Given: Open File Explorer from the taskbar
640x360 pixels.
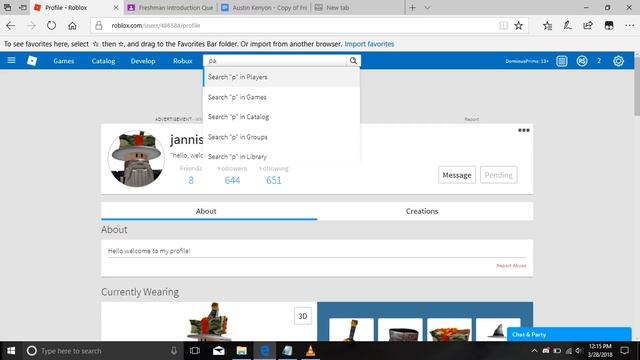Looking at the screenshot, I should [x=241, y=351].
